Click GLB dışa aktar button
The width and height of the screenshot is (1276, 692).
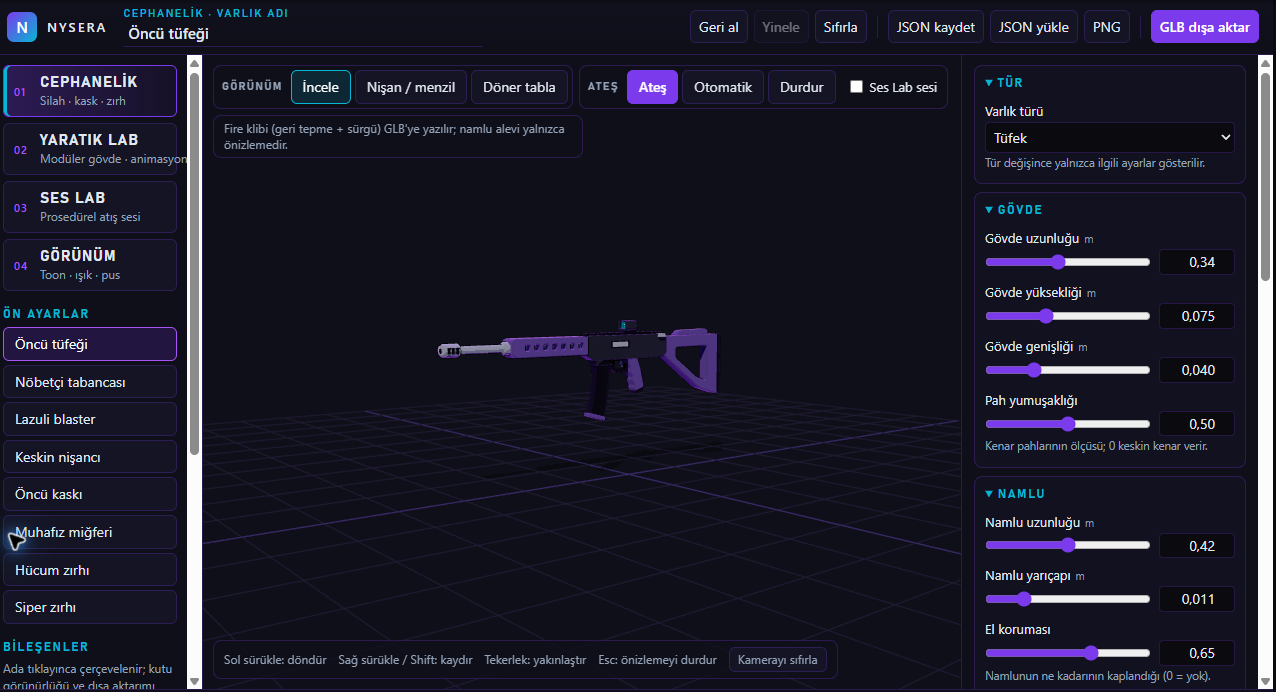(x=1205, y=27)
